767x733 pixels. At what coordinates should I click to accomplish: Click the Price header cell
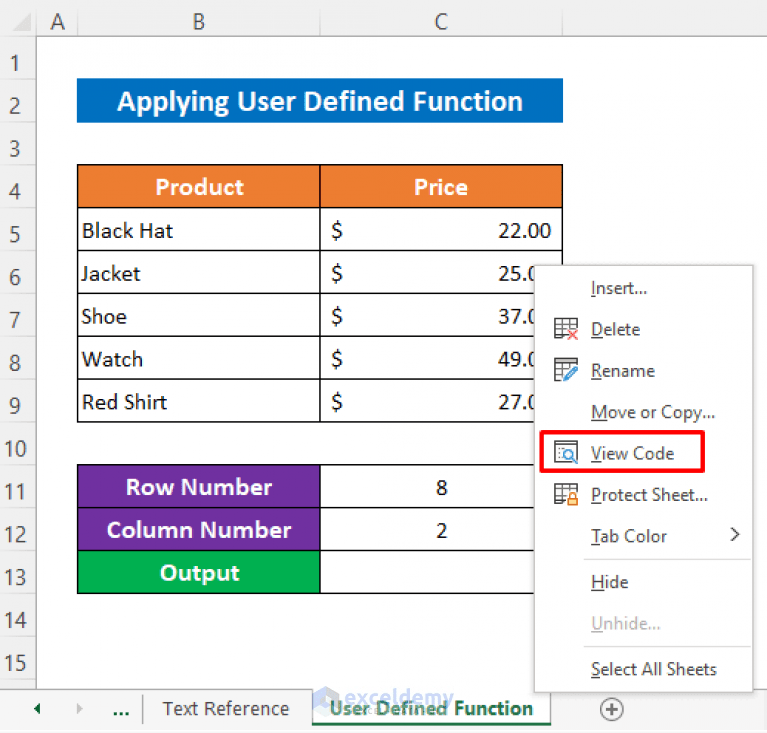(x=441, y=186)
